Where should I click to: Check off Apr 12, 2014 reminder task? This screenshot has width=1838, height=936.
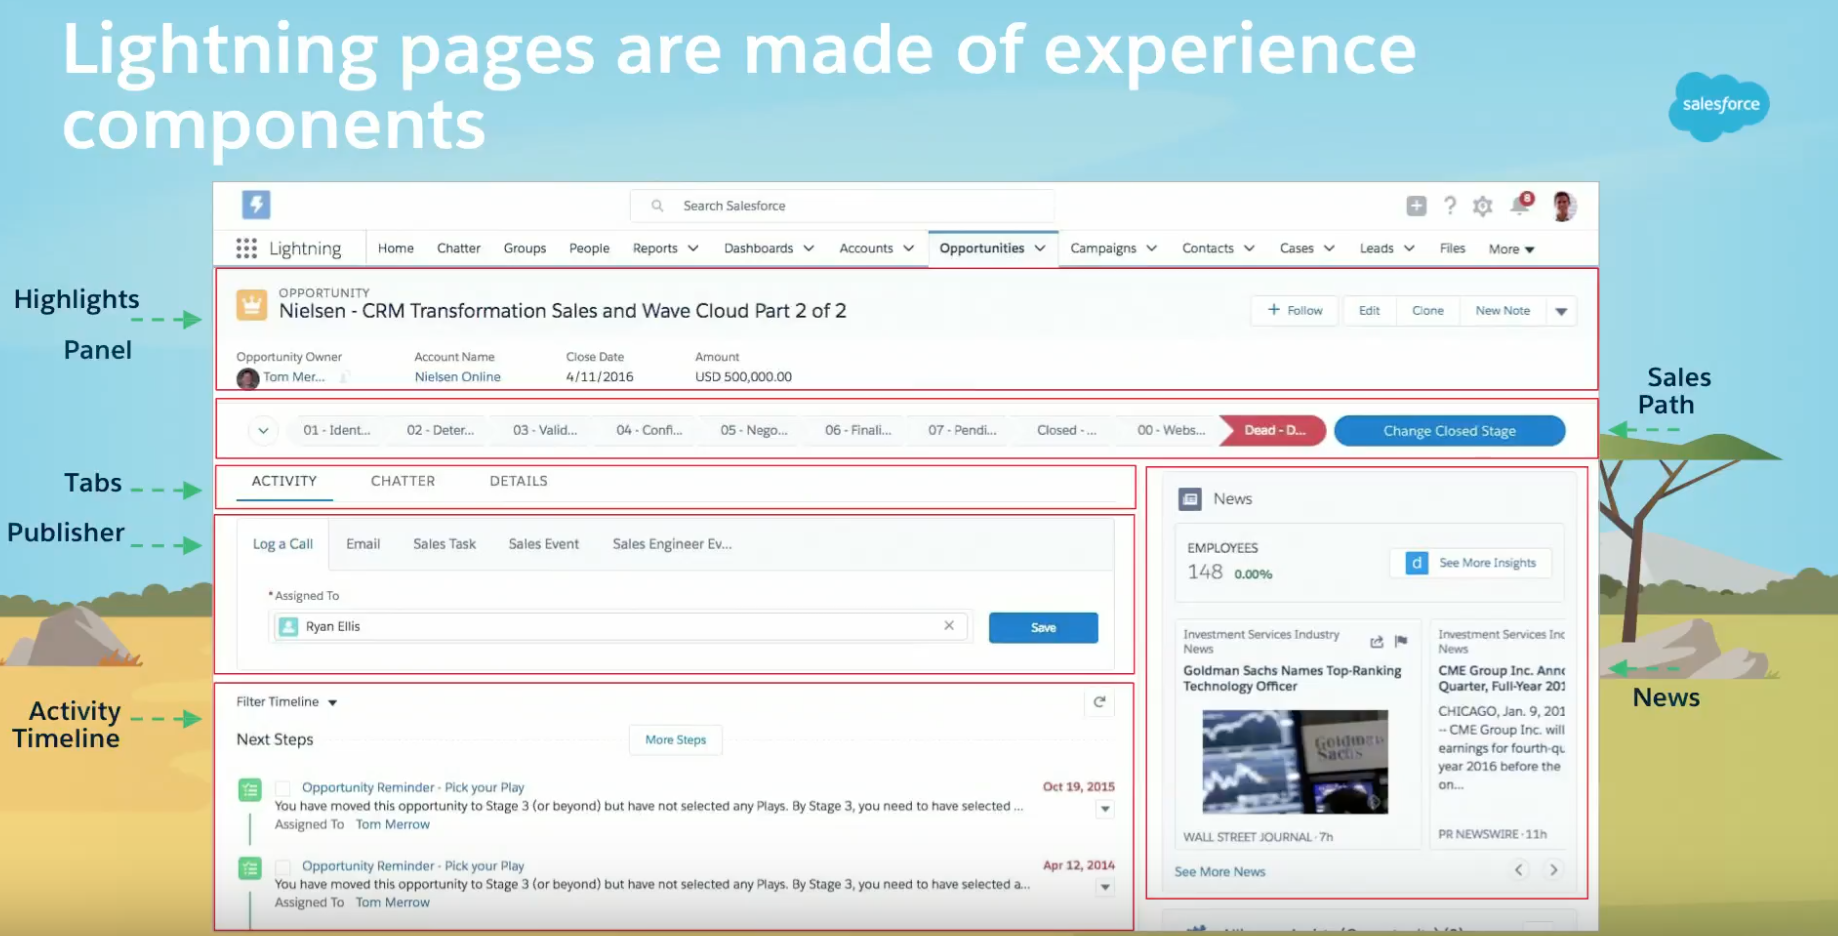pos(283,867)
